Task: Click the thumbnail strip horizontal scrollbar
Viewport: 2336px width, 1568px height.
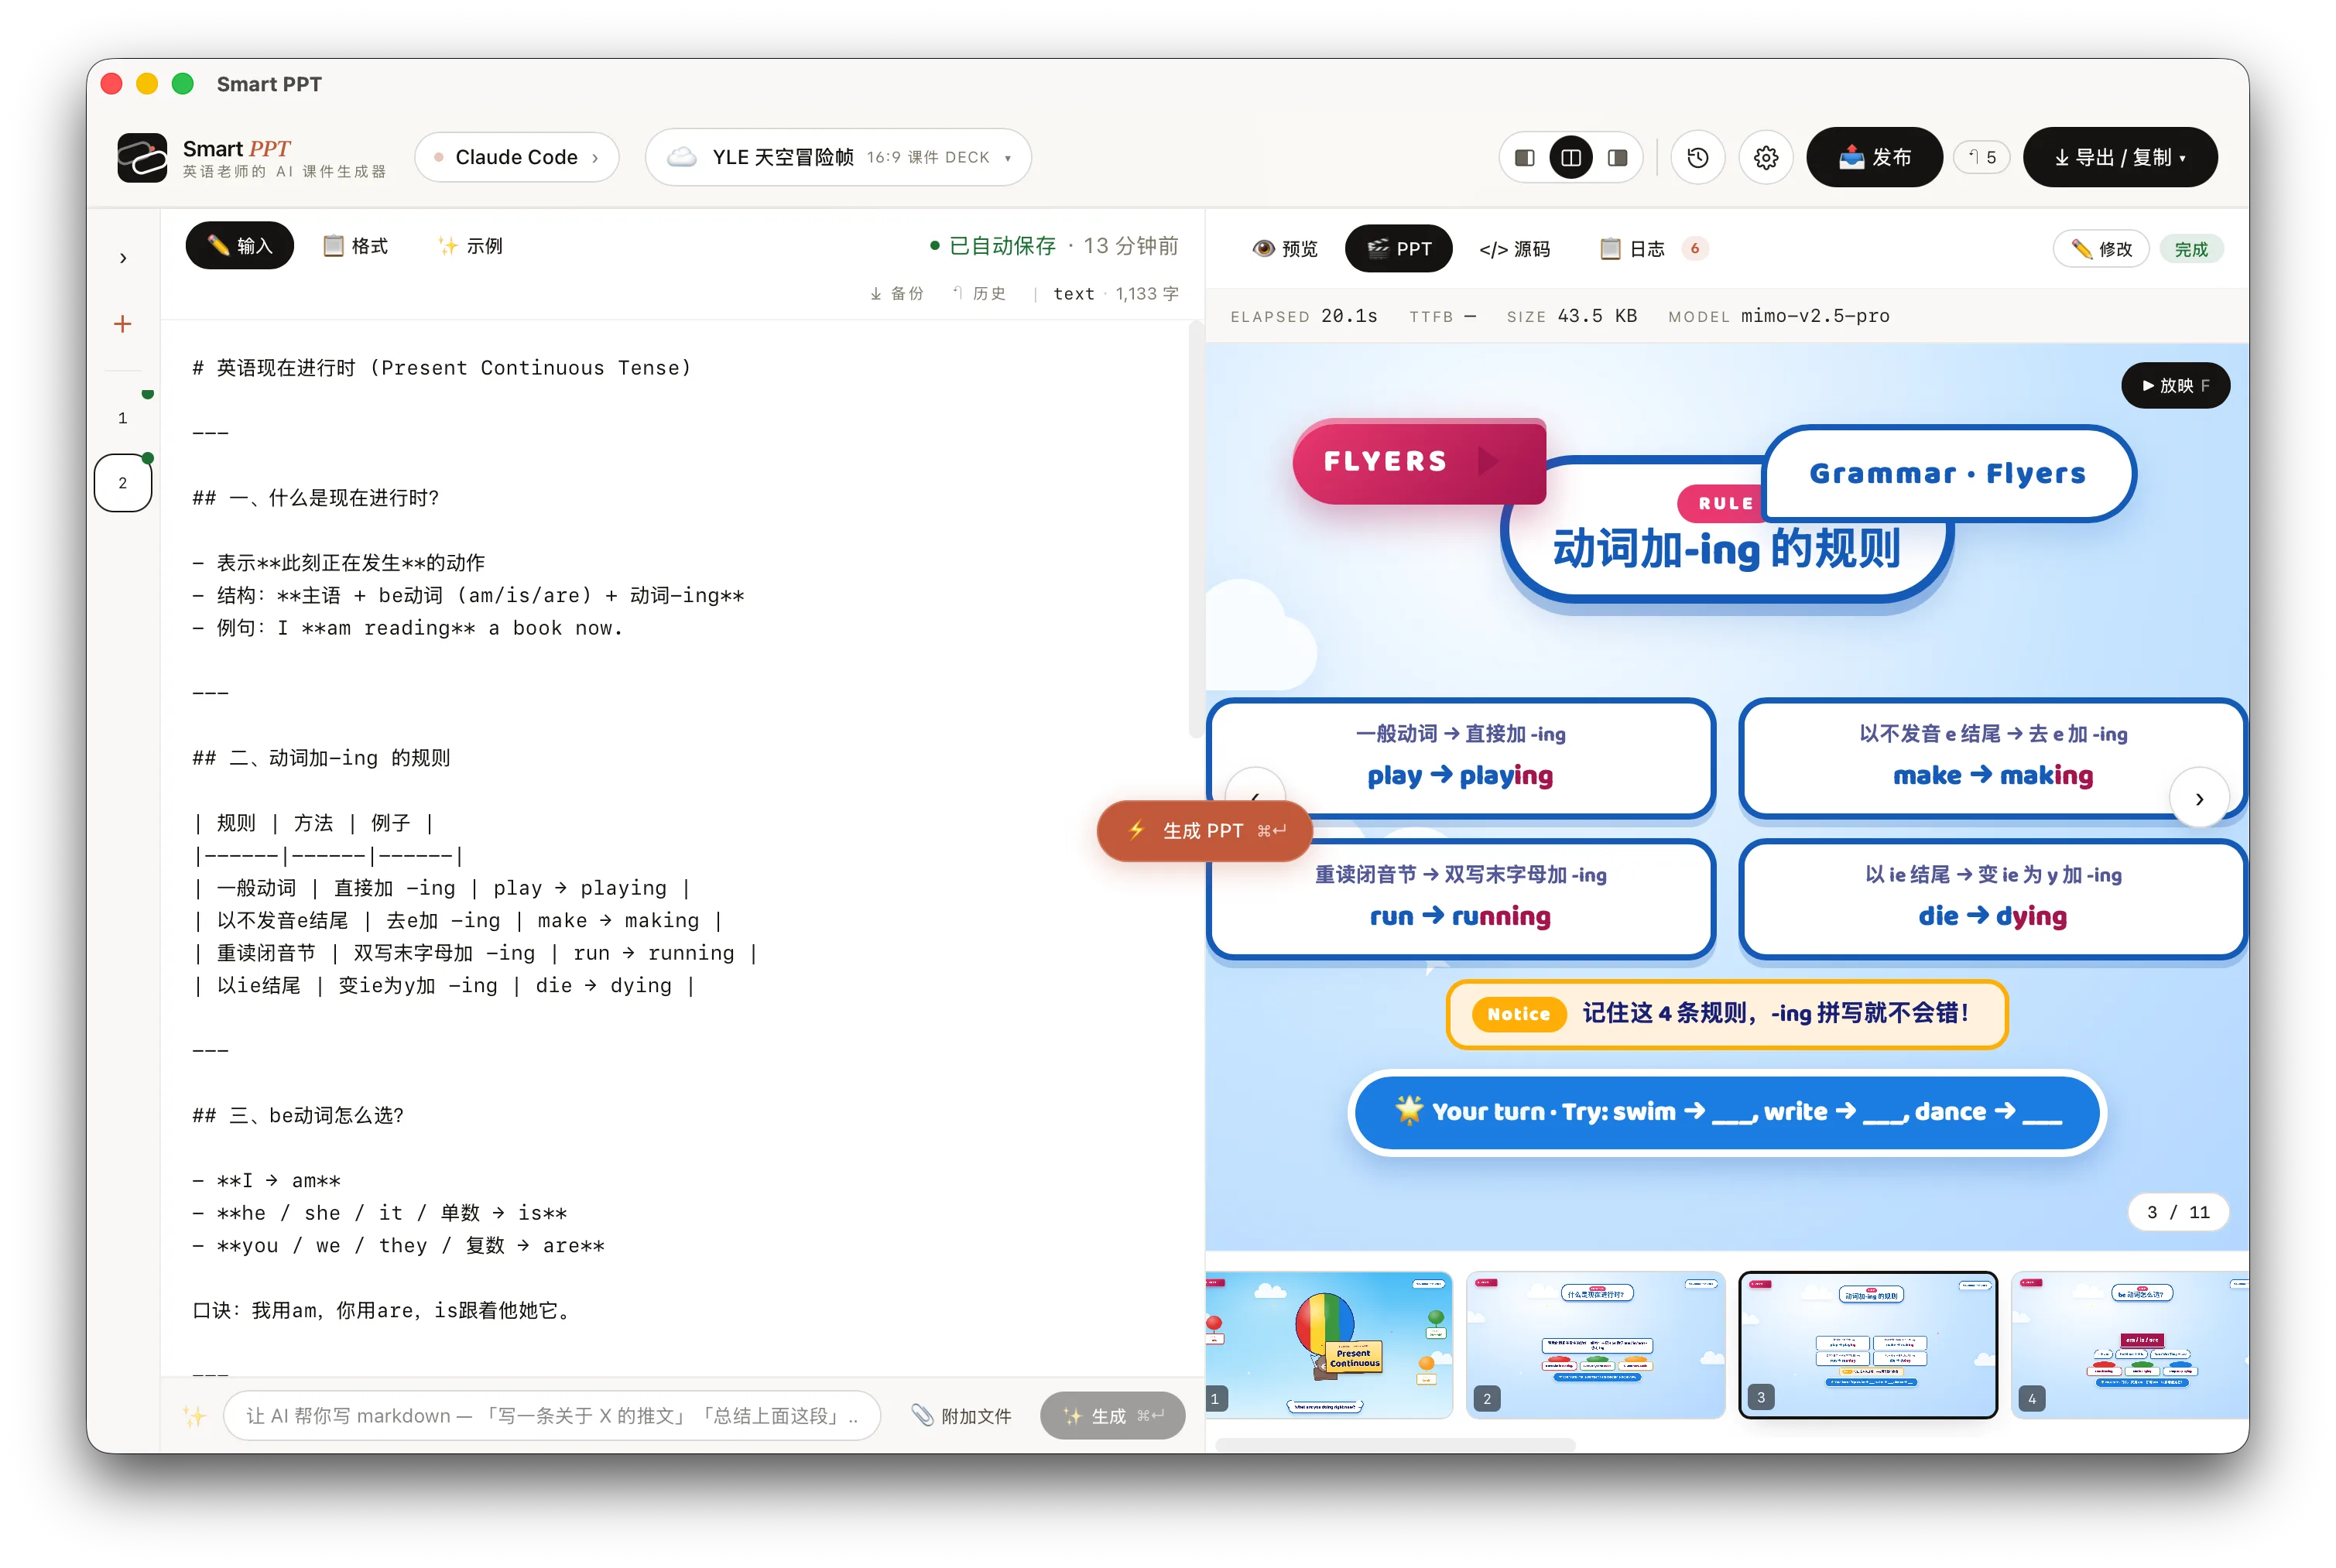Action: (x=1394, y=1444)
